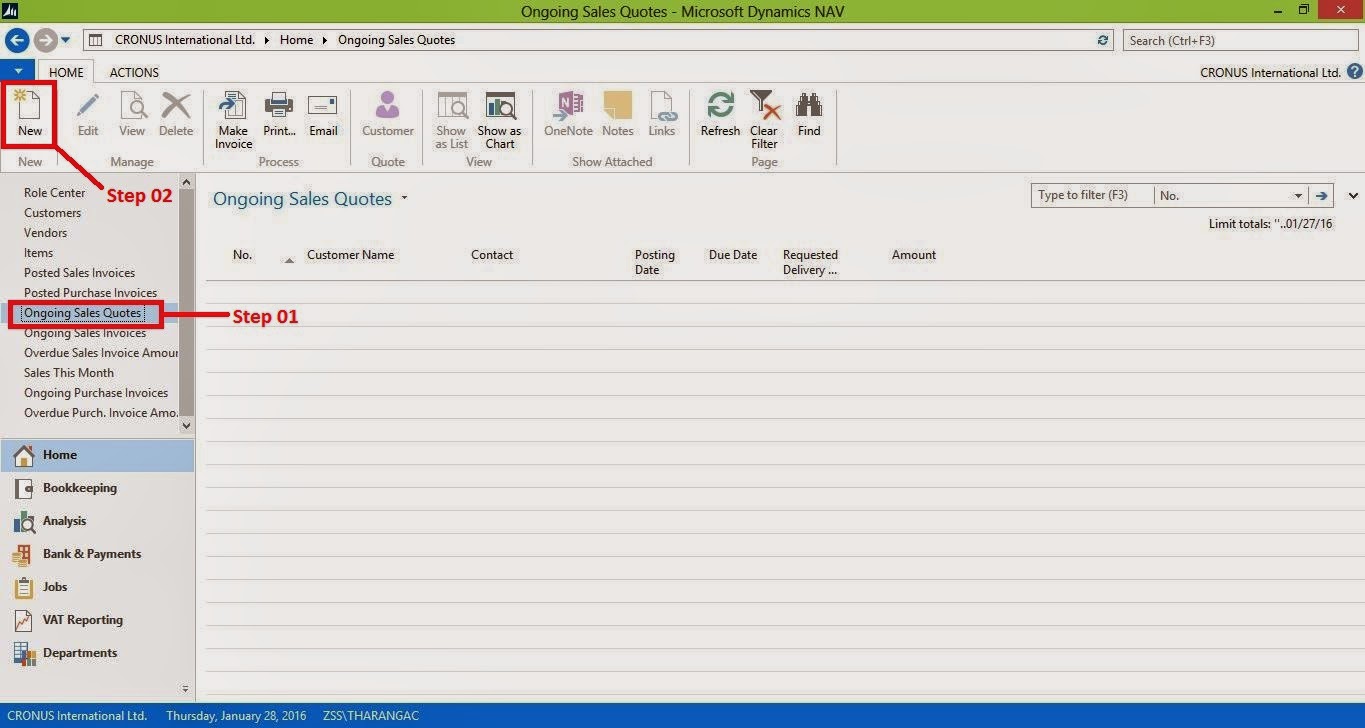Click the Type to filter (F3) field
The image size is (1365, 728).
pos(1093,196)
